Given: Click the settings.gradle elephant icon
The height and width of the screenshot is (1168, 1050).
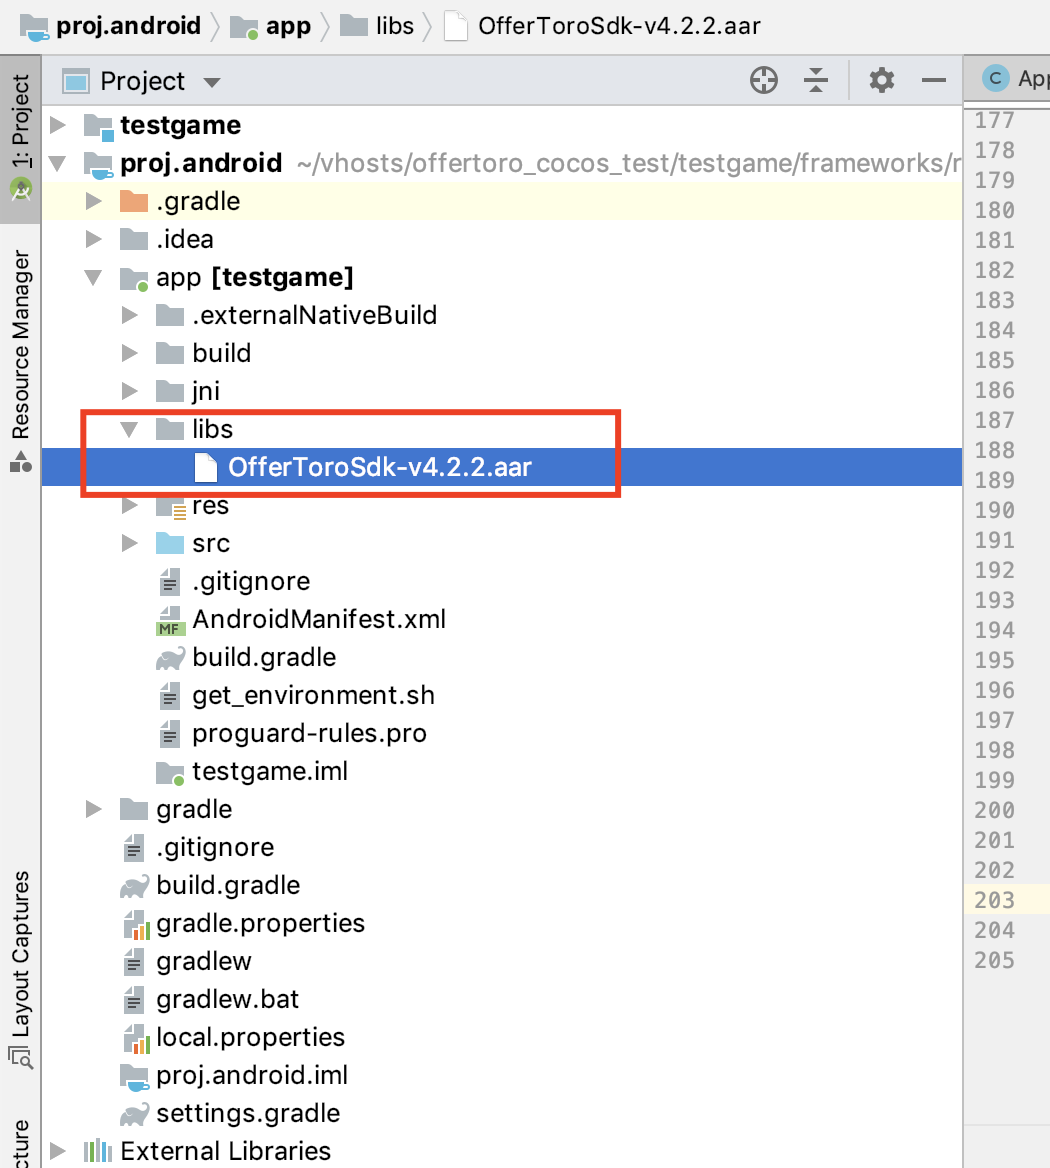Looking at the screenshot, I should click(135, 1114).
